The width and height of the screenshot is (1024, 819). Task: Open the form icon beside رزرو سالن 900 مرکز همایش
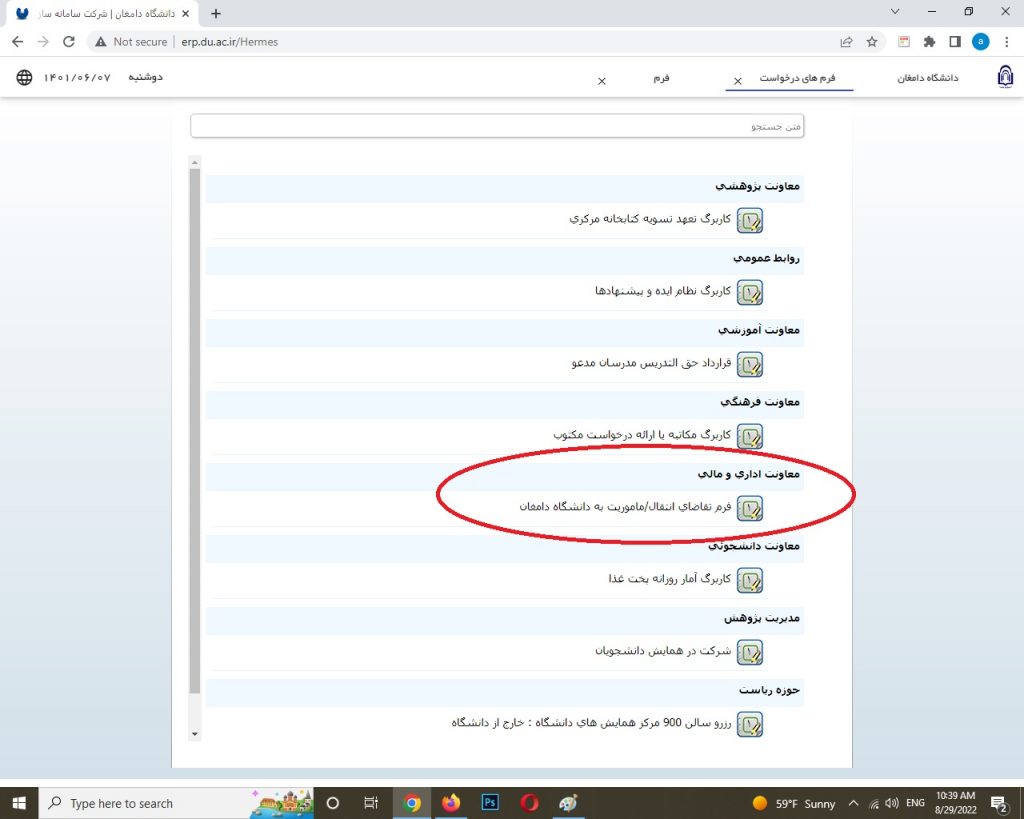(x=750, y=724)
